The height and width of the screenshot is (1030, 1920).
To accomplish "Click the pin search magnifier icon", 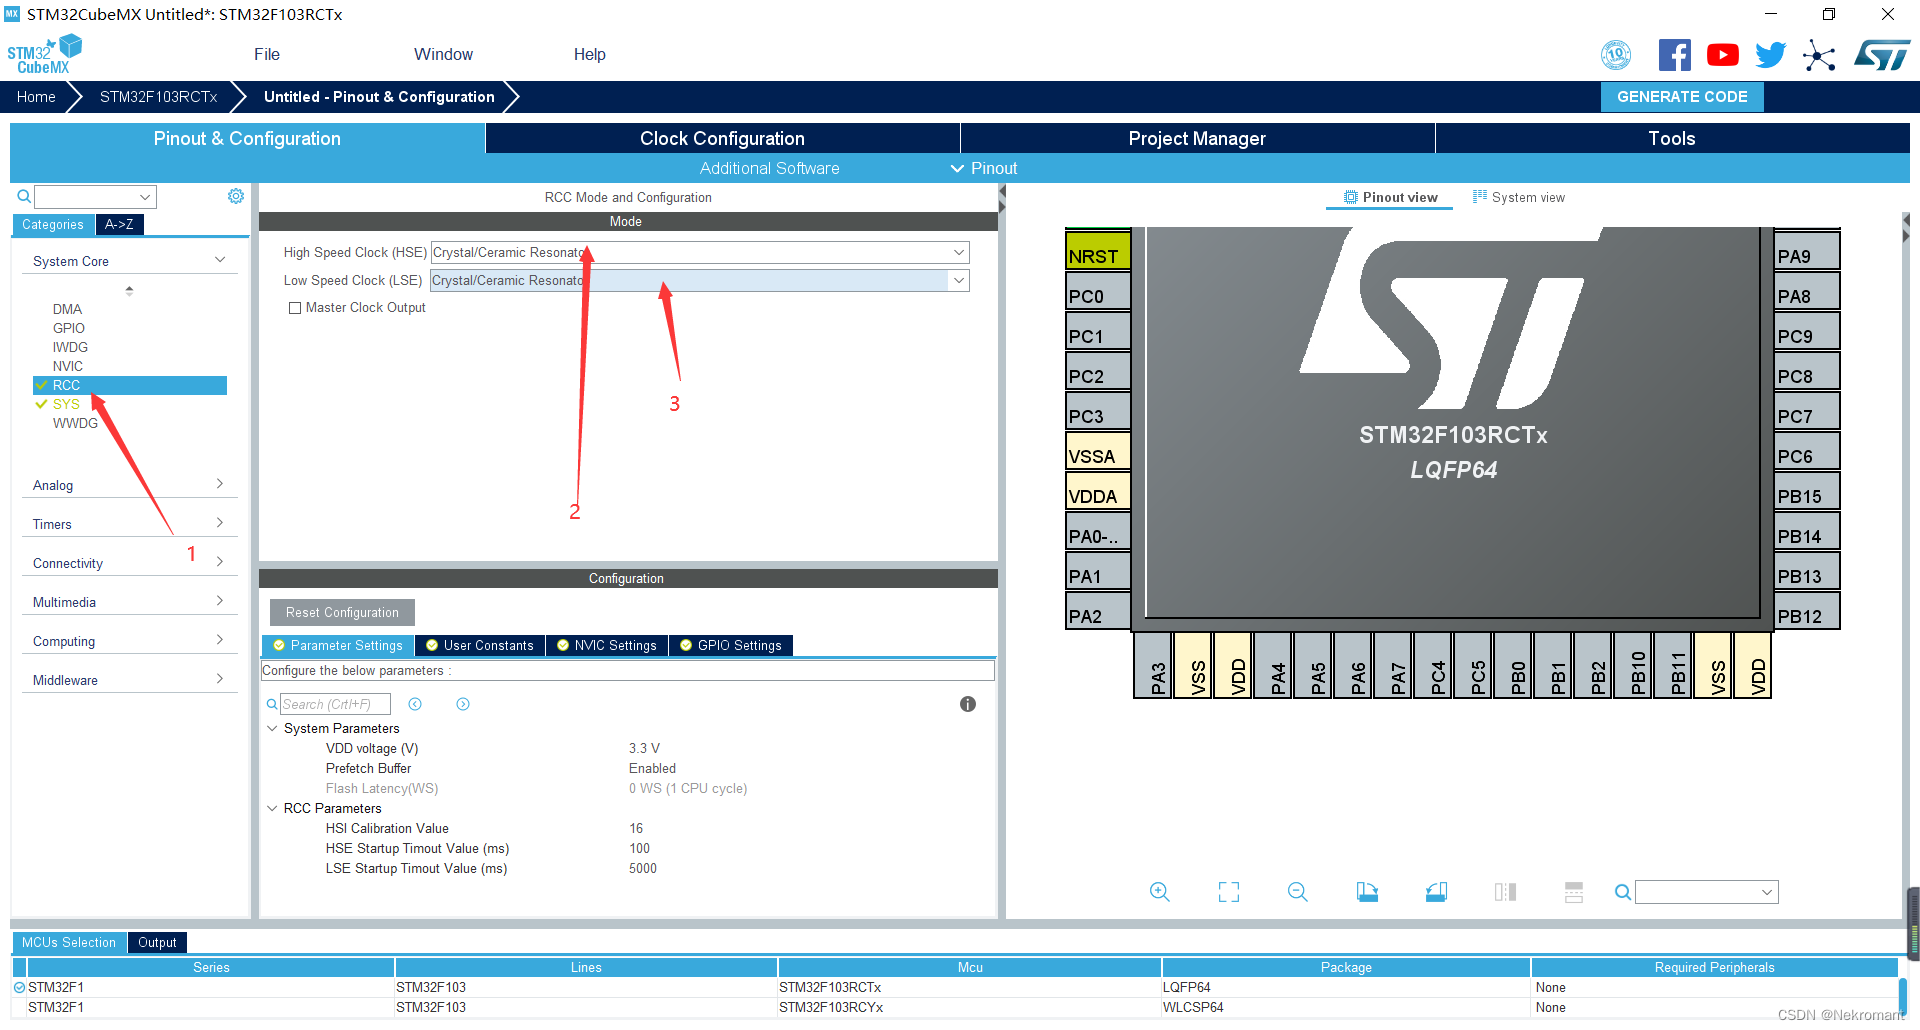I will point(1623,892).
